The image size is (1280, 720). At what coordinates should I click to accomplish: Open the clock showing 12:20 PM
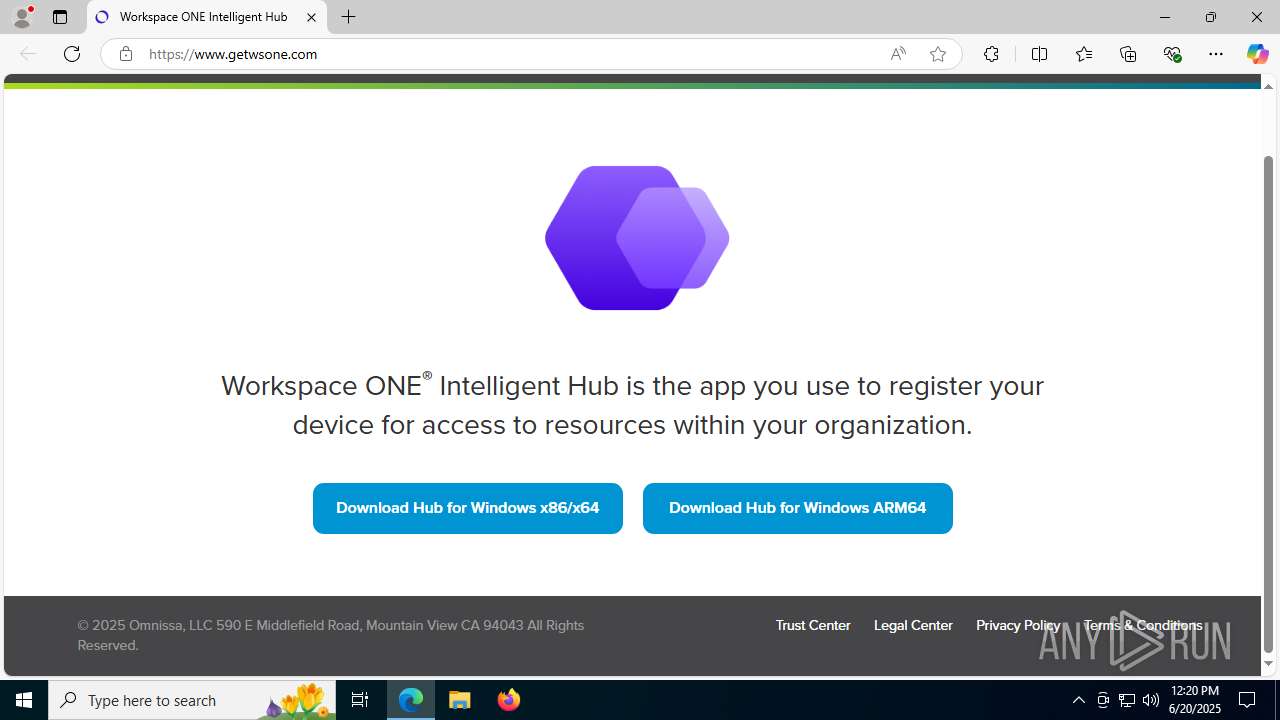pyautogui.click(x=1194, y=700)
